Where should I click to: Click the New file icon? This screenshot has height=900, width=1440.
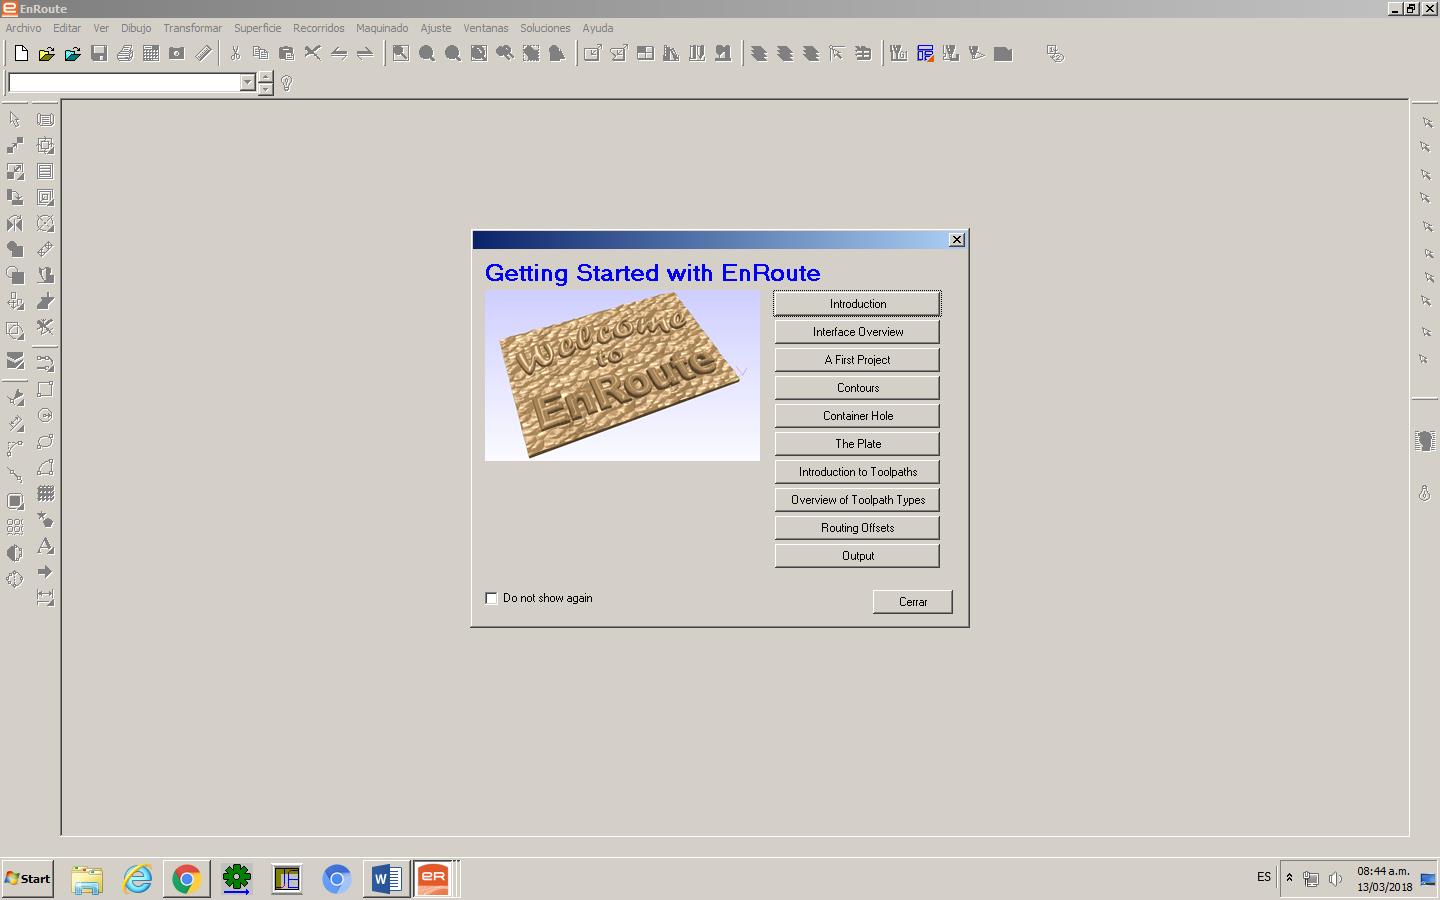pyautogui.click(x=20, y=54)
